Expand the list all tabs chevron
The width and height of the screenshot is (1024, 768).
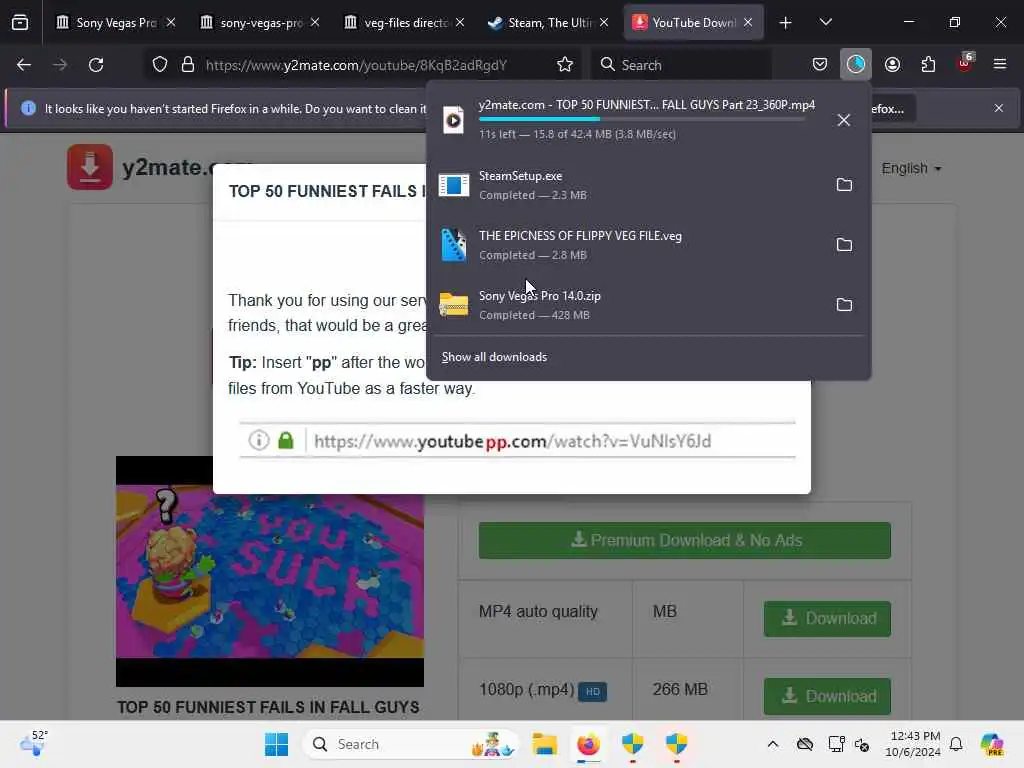pyautogui.click(x=825, y=22)
